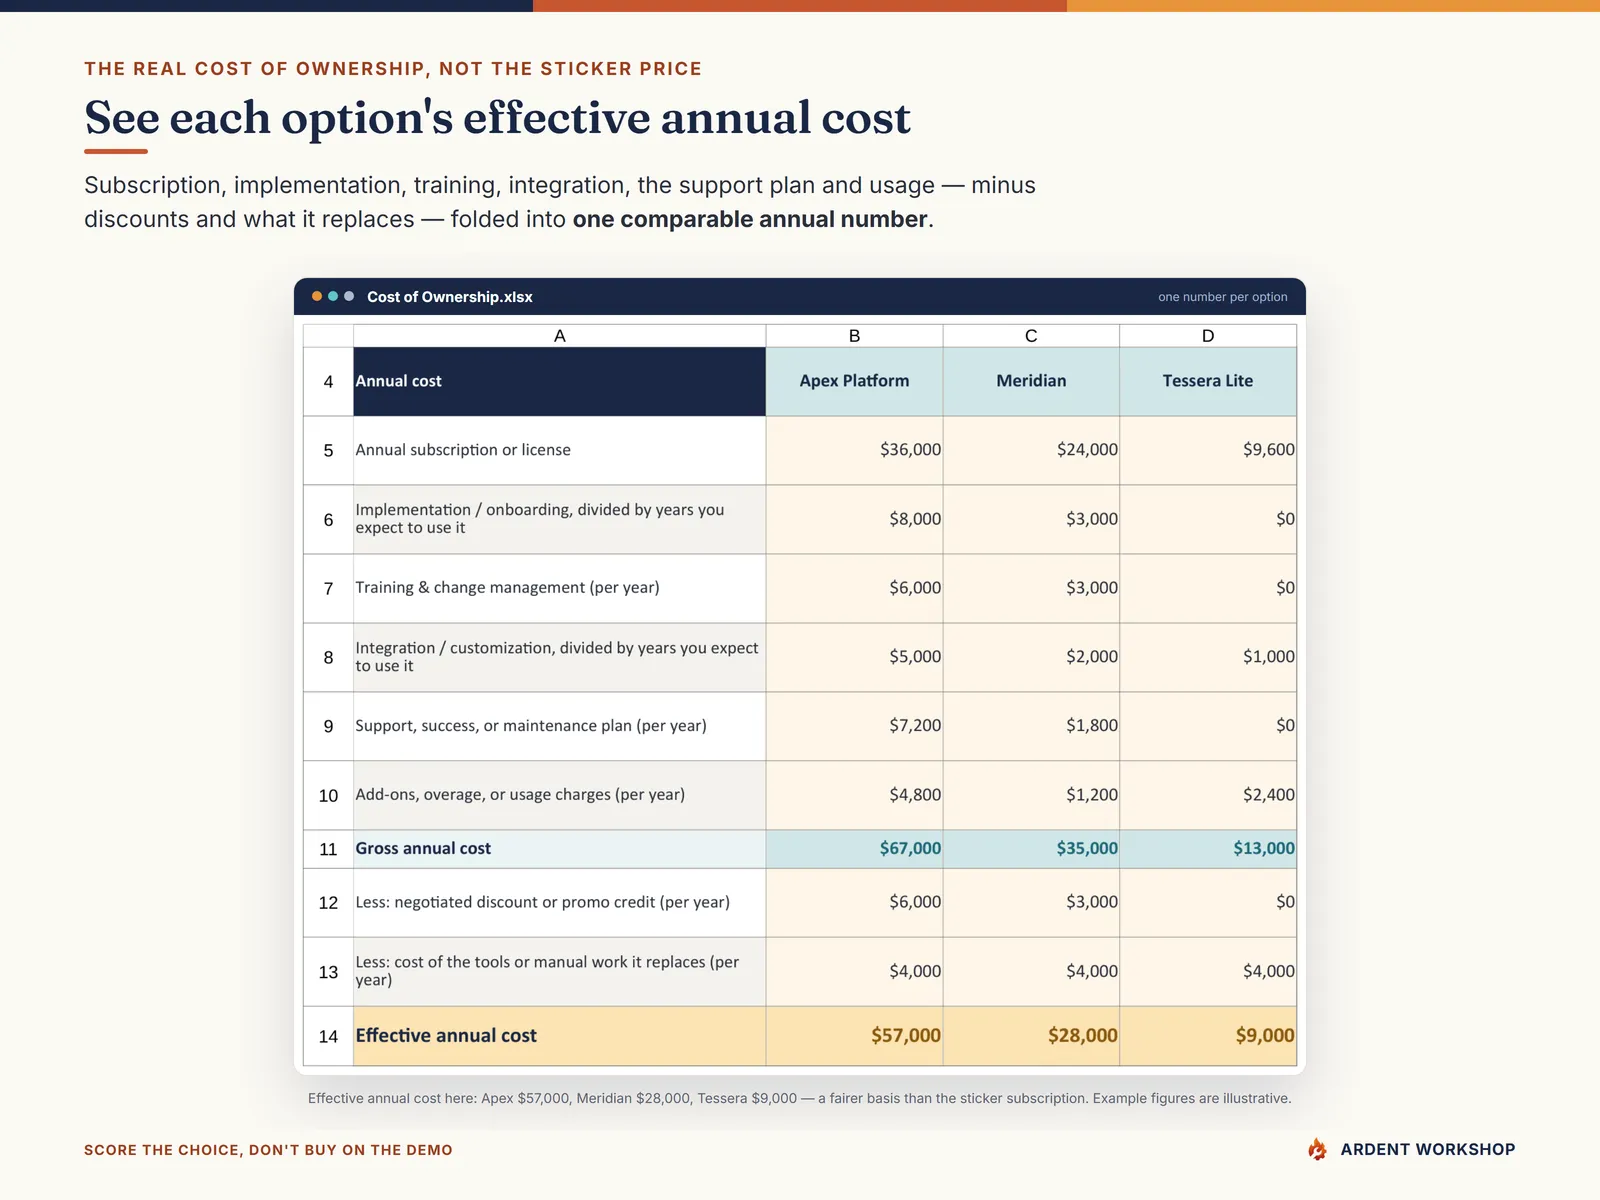Image resolution: width=1600 pixels, height=1200 pixels.
Task: Click the 'Apex Platform' column heading cell
Action: pyautogui.click(x=854, y=381)
